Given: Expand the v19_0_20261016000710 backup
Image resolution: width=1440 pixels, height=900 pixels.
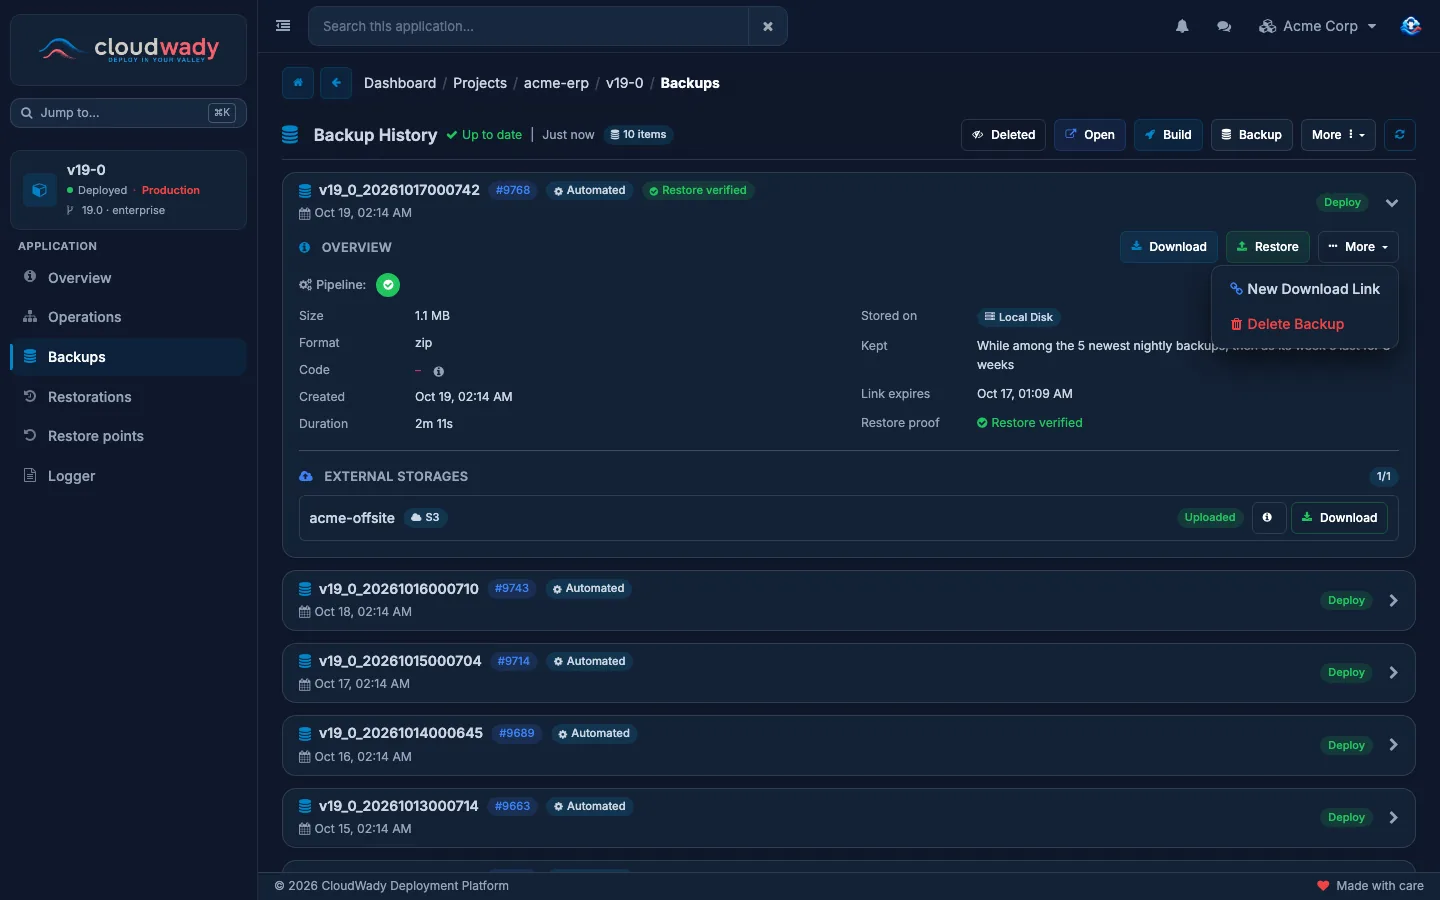Looking at the screenshot, I should point(1393,601).
